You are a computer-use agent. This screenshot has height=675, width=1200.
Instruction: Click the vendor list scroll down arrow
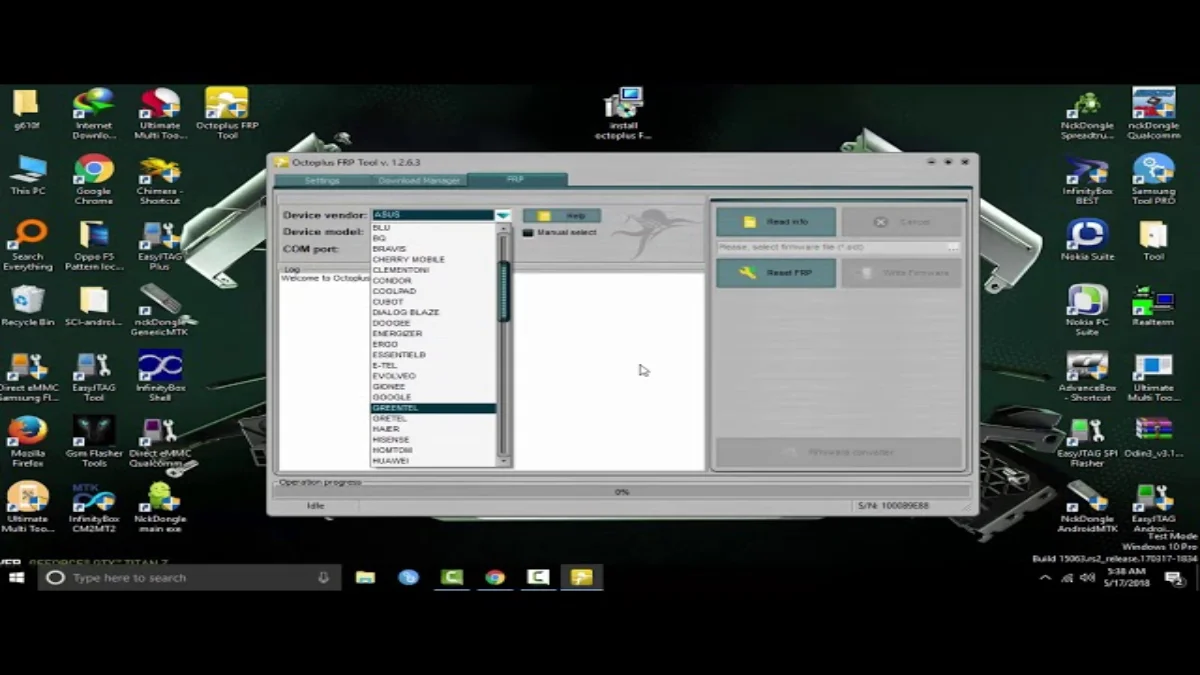pos(504,461)
